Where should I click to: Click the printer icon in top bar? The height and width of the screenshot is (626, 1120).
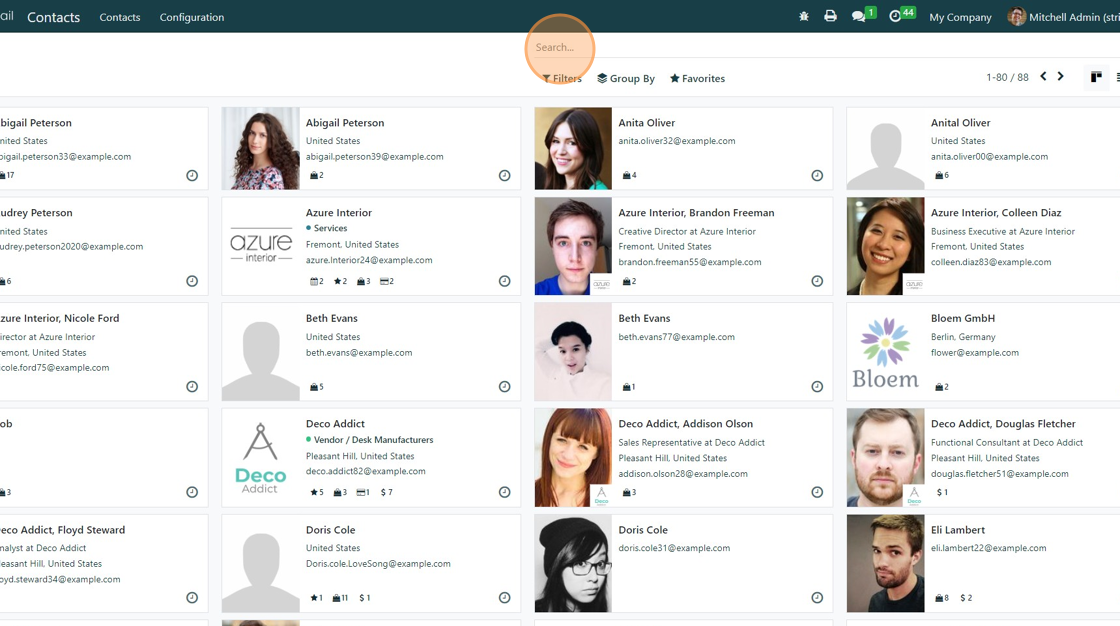click(x=830, y=16)
